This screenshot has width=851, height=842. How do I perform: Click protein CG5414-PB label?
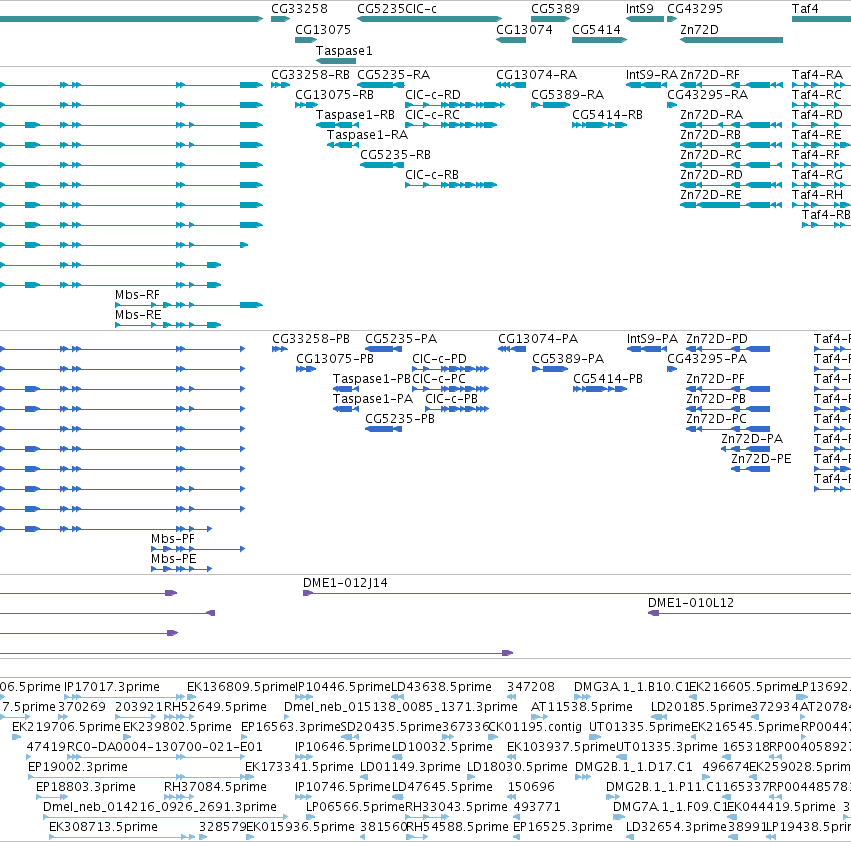pyautogui.click(x=608, y=379)
